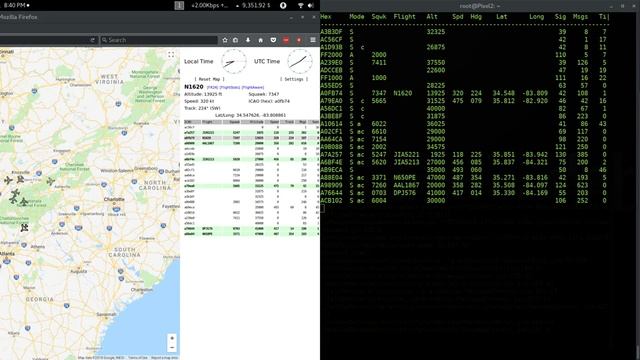Select the N650PE row in browser aircraft table

(251, 234)
